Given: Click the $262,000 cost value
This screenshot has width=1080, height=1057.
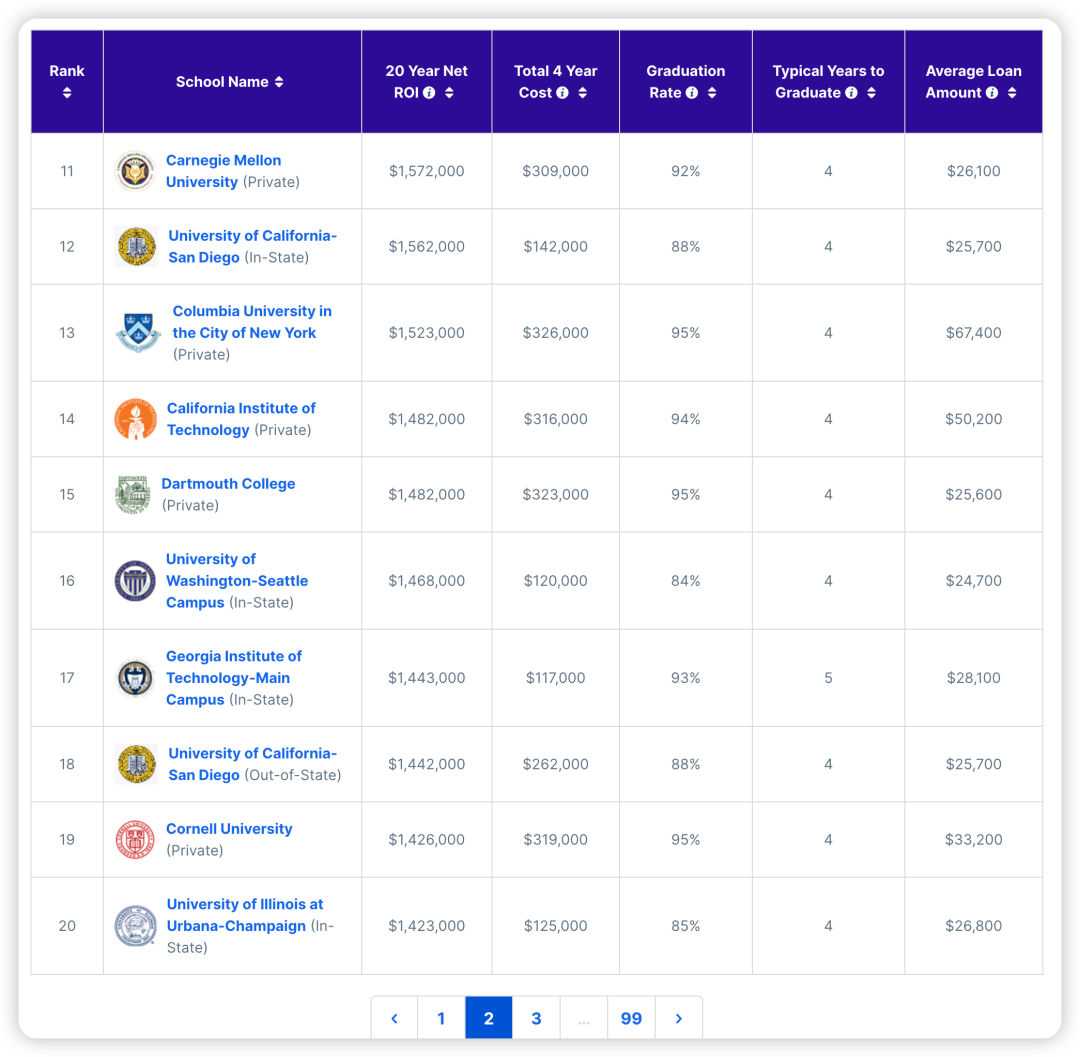Looking at the screenshot, I should pos(556,764).
